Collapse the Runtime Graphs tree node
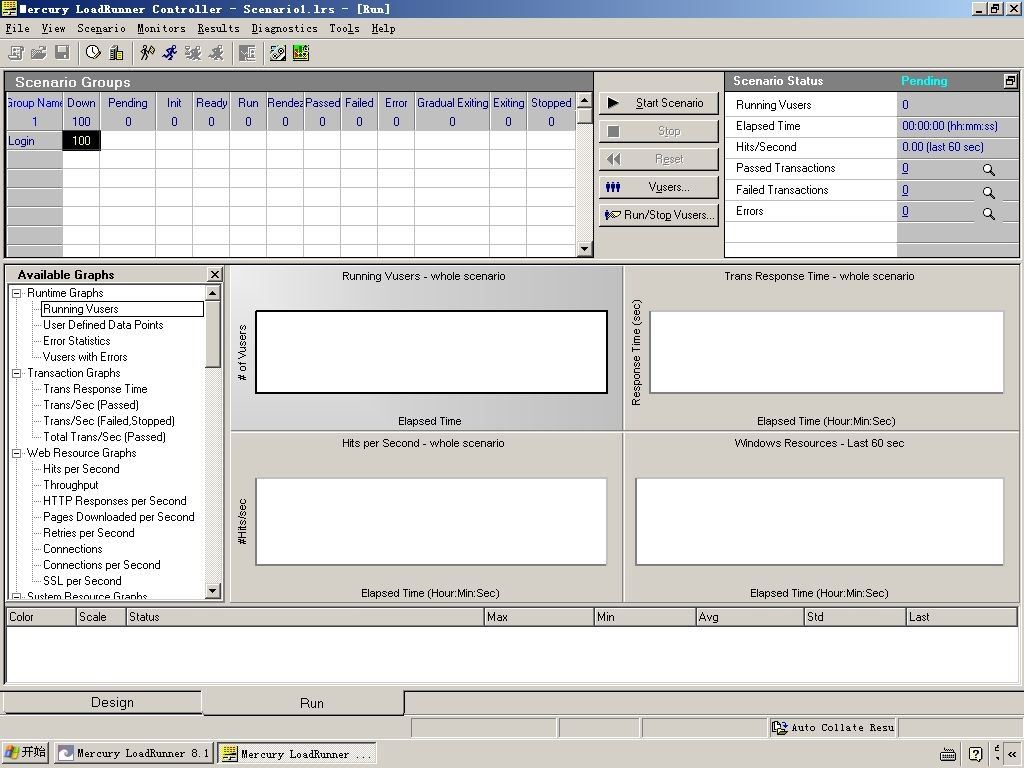The image size is (1024, 768). (x=17, y=293)
